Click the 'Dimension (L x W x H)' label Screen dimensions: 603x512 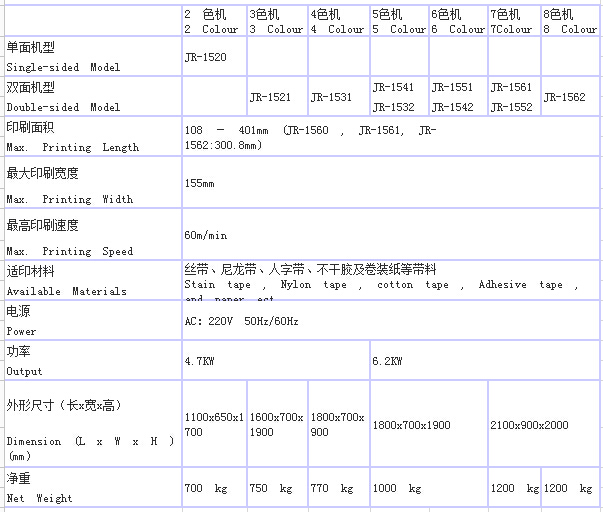(x=90, y=441)
